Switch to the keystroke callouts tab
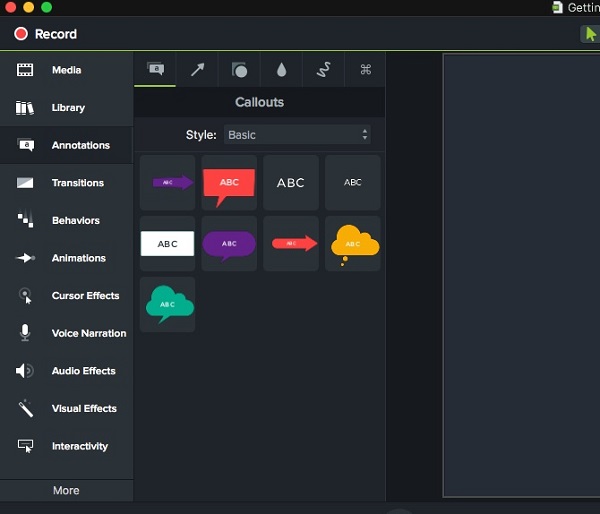Viewport: 600px width, 514px height. click(x=365, y=70)
